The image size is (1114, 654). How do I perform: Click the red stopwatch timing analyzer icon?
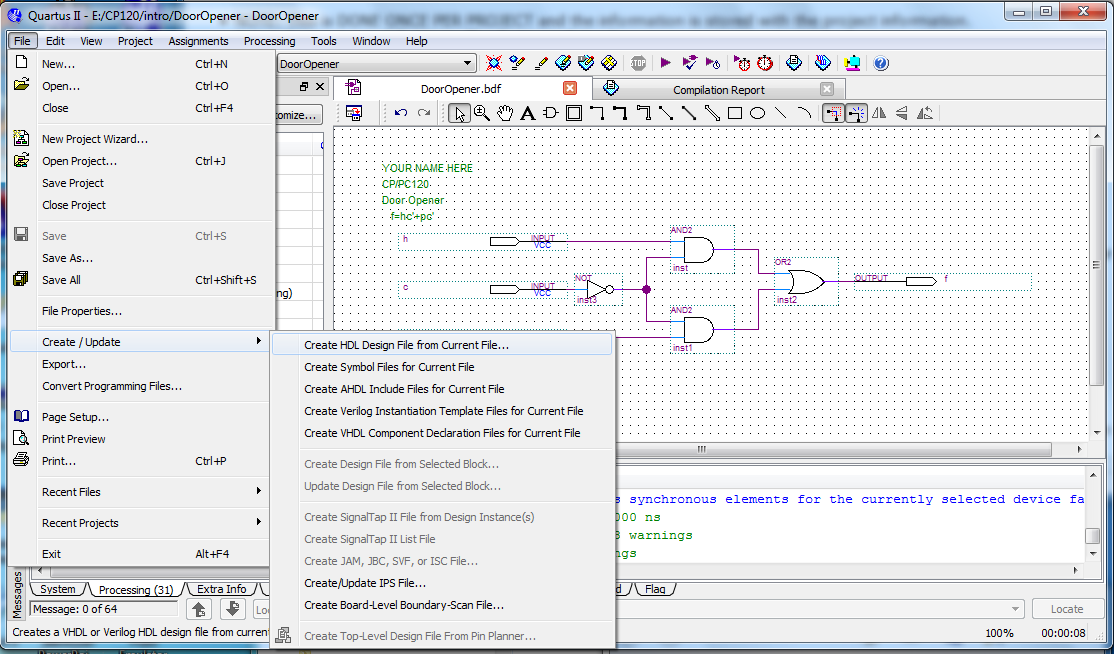click(764, 63)
